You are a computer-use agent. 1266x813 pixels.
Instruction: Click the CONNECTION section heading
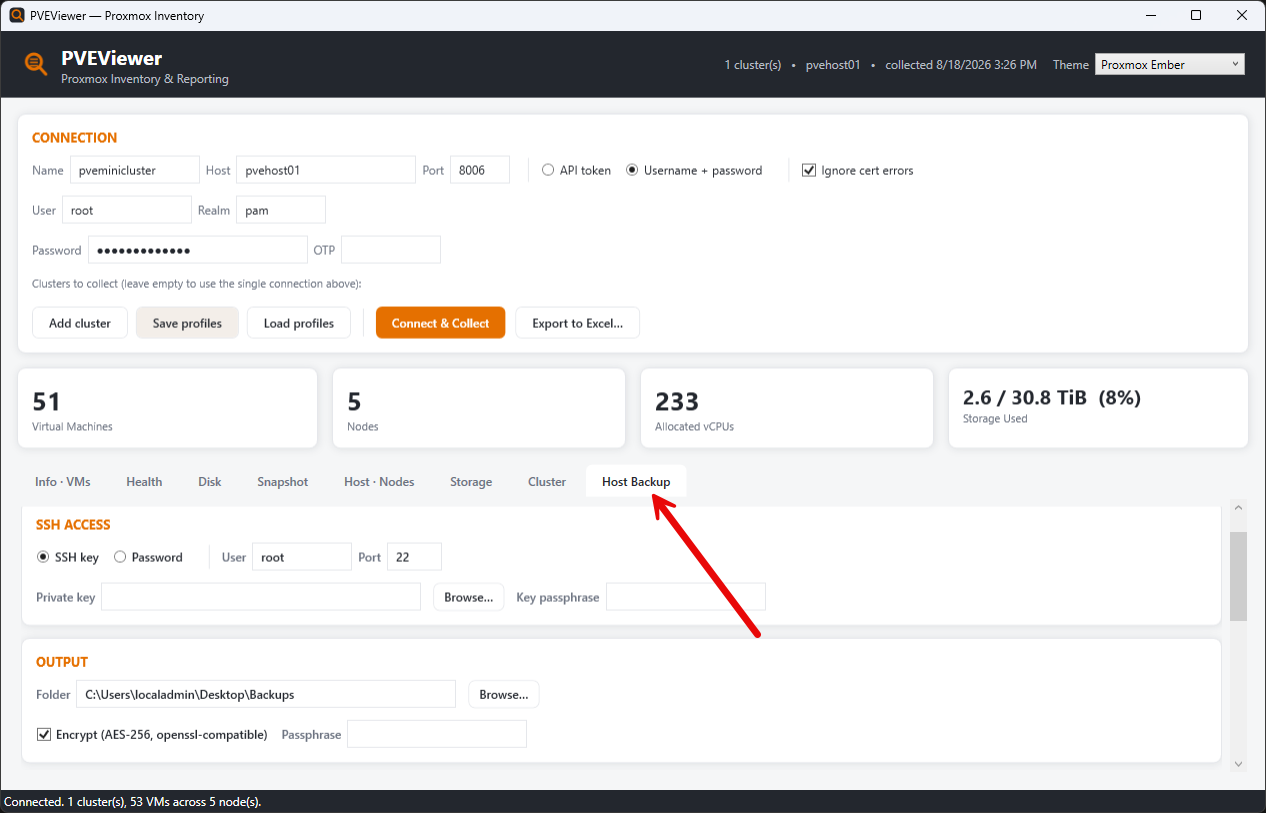click(75, 138)
